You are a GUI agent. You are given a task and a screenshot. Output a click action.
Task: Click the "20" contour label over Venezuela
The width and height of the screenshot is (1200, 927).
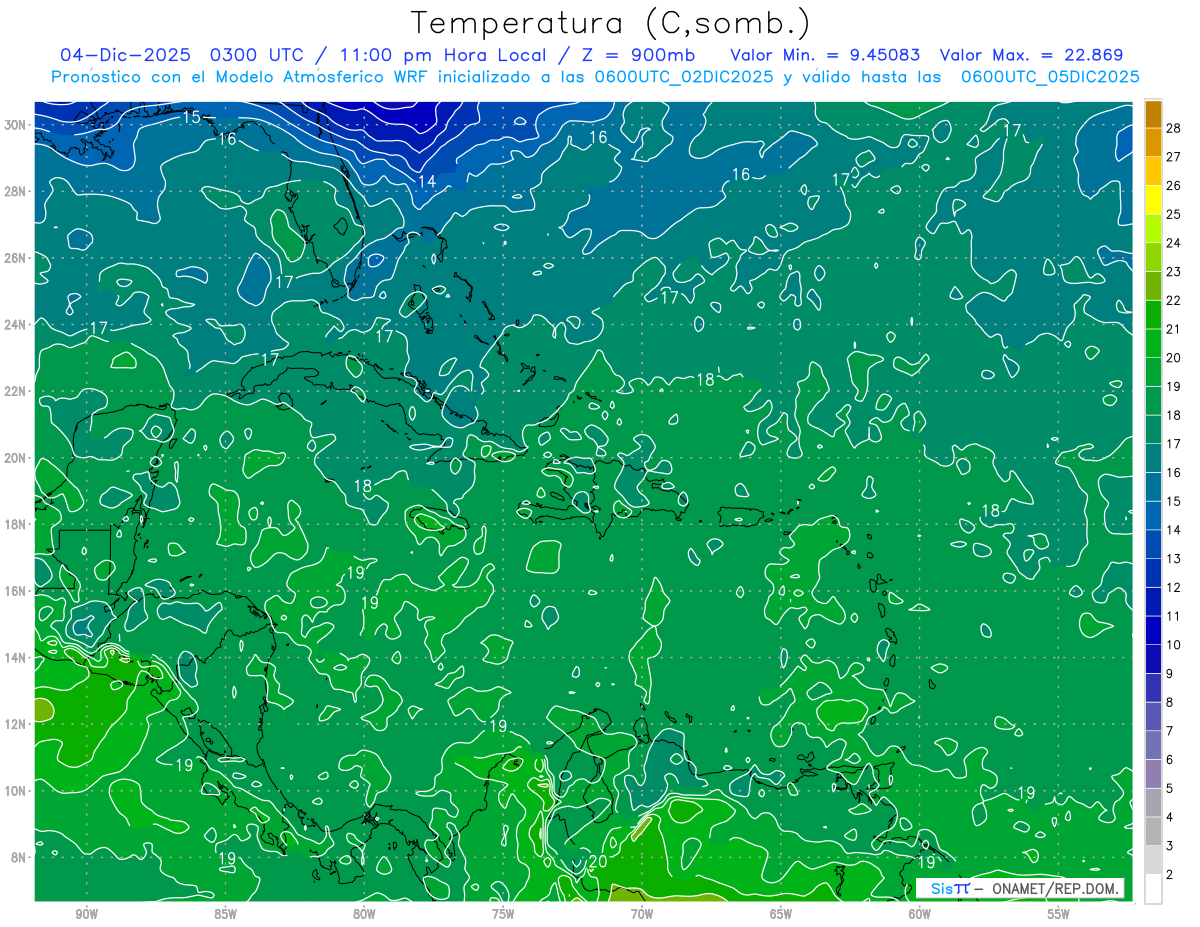point(599,861)
